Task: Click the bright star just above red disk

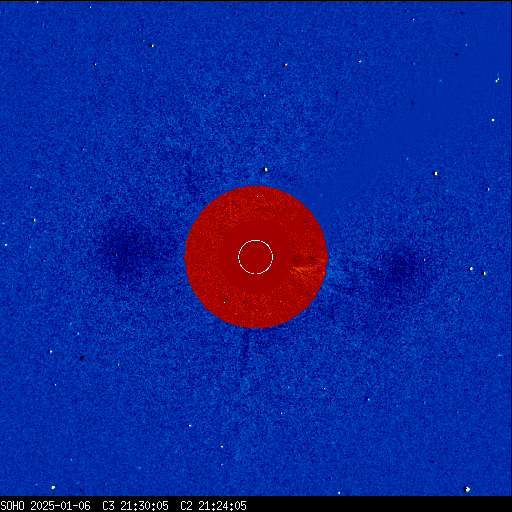Action: tap(266, 169)
